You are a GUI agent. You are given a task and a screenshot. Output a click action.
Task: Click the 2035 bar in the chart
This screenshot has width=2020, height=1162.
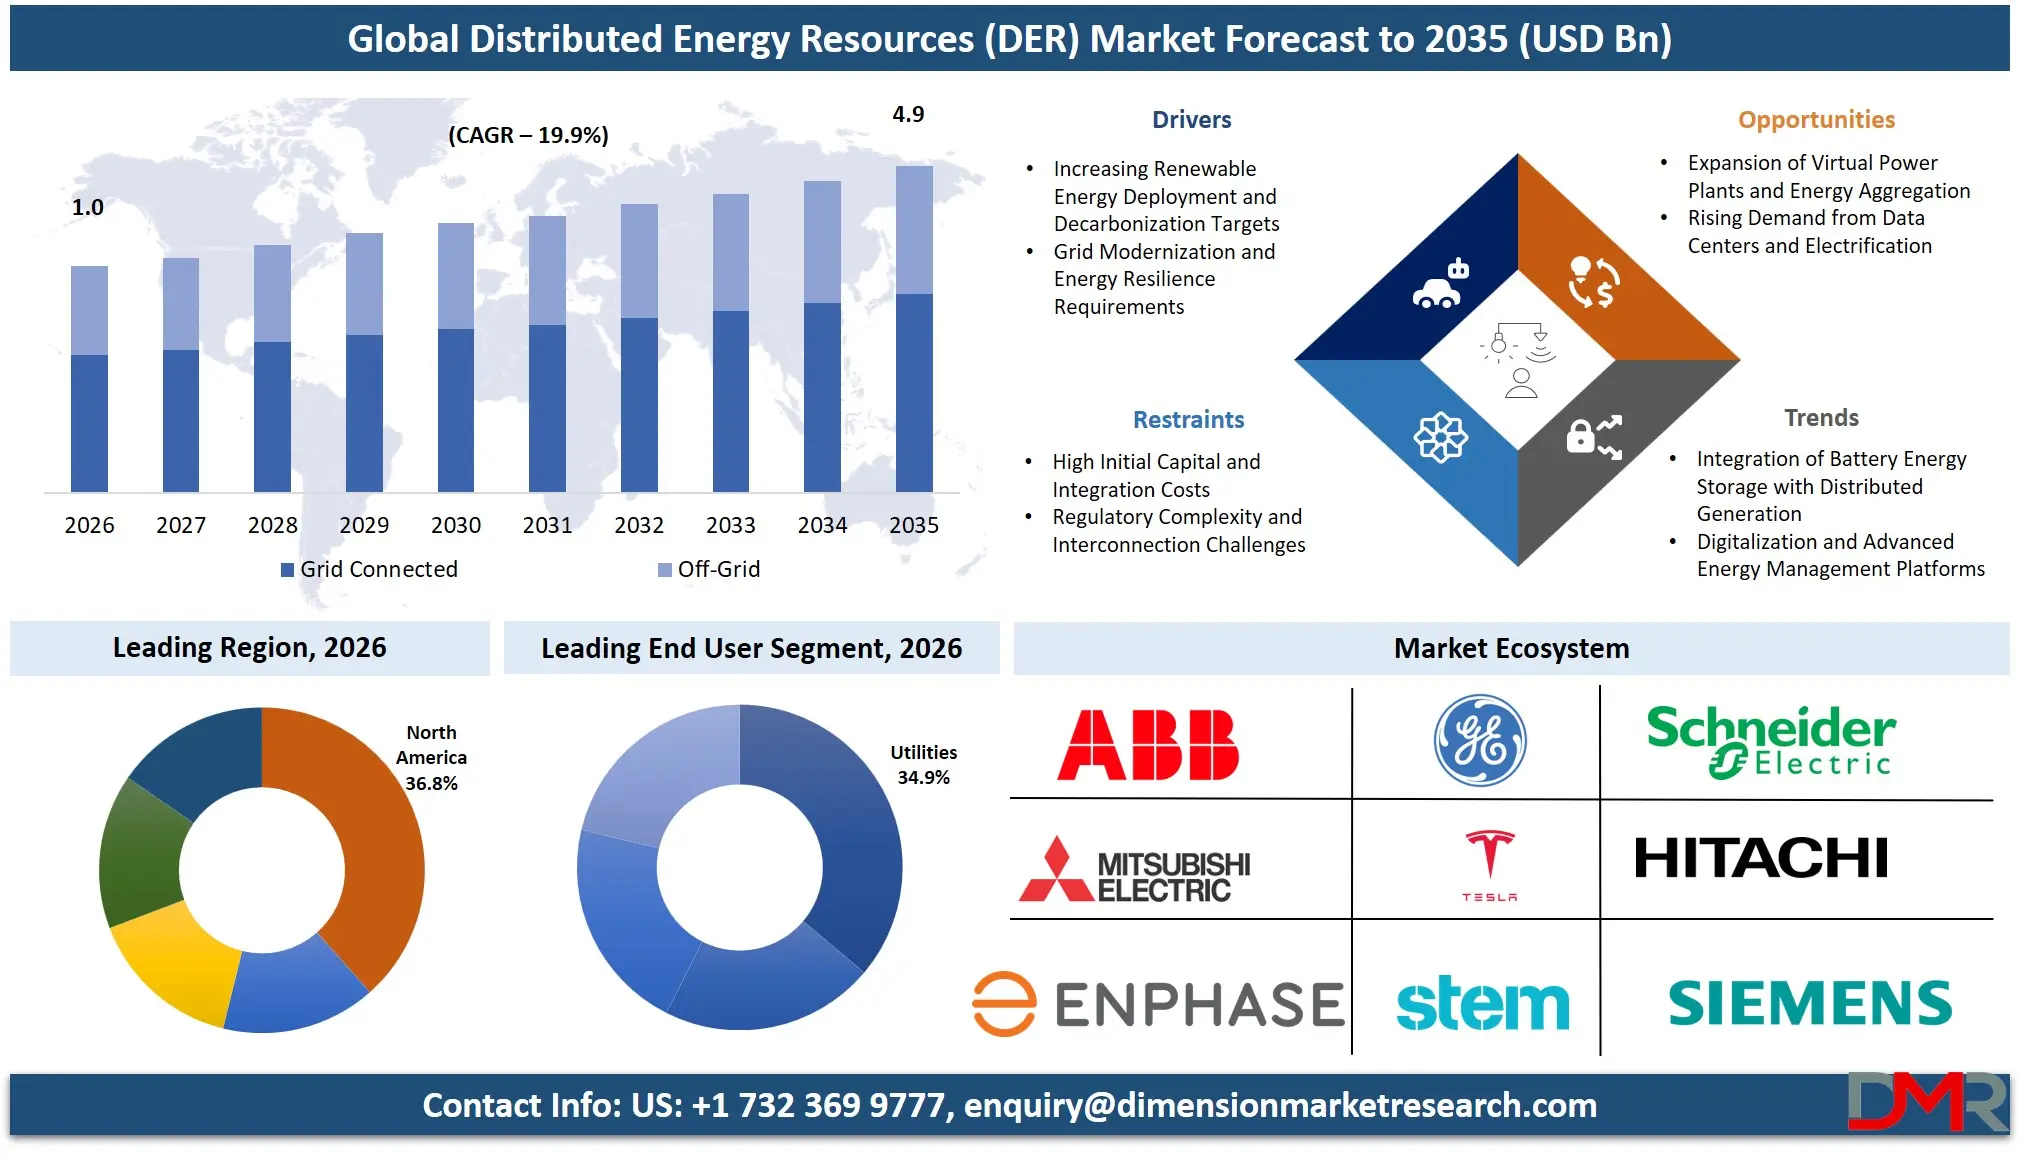(x=914, y=329)
